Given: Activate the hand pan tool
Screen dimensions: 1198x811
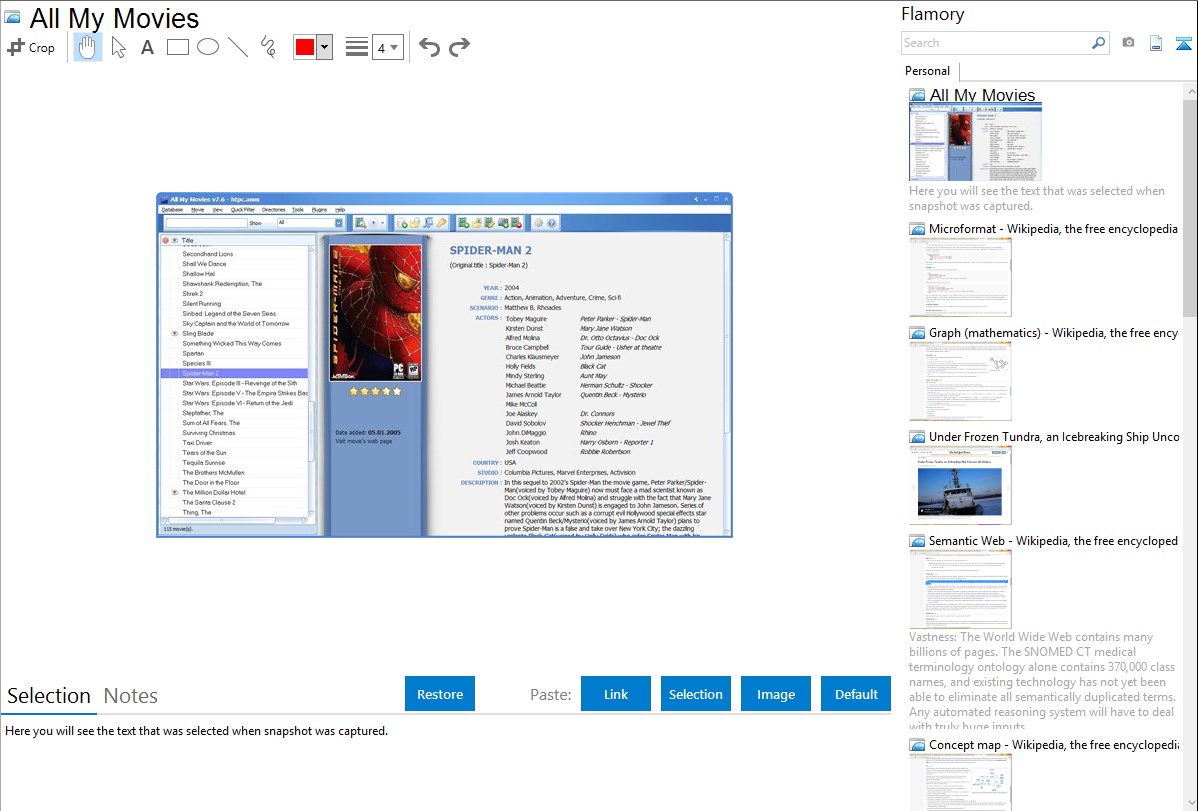Looking at the screenshot, I should (87, 47).
